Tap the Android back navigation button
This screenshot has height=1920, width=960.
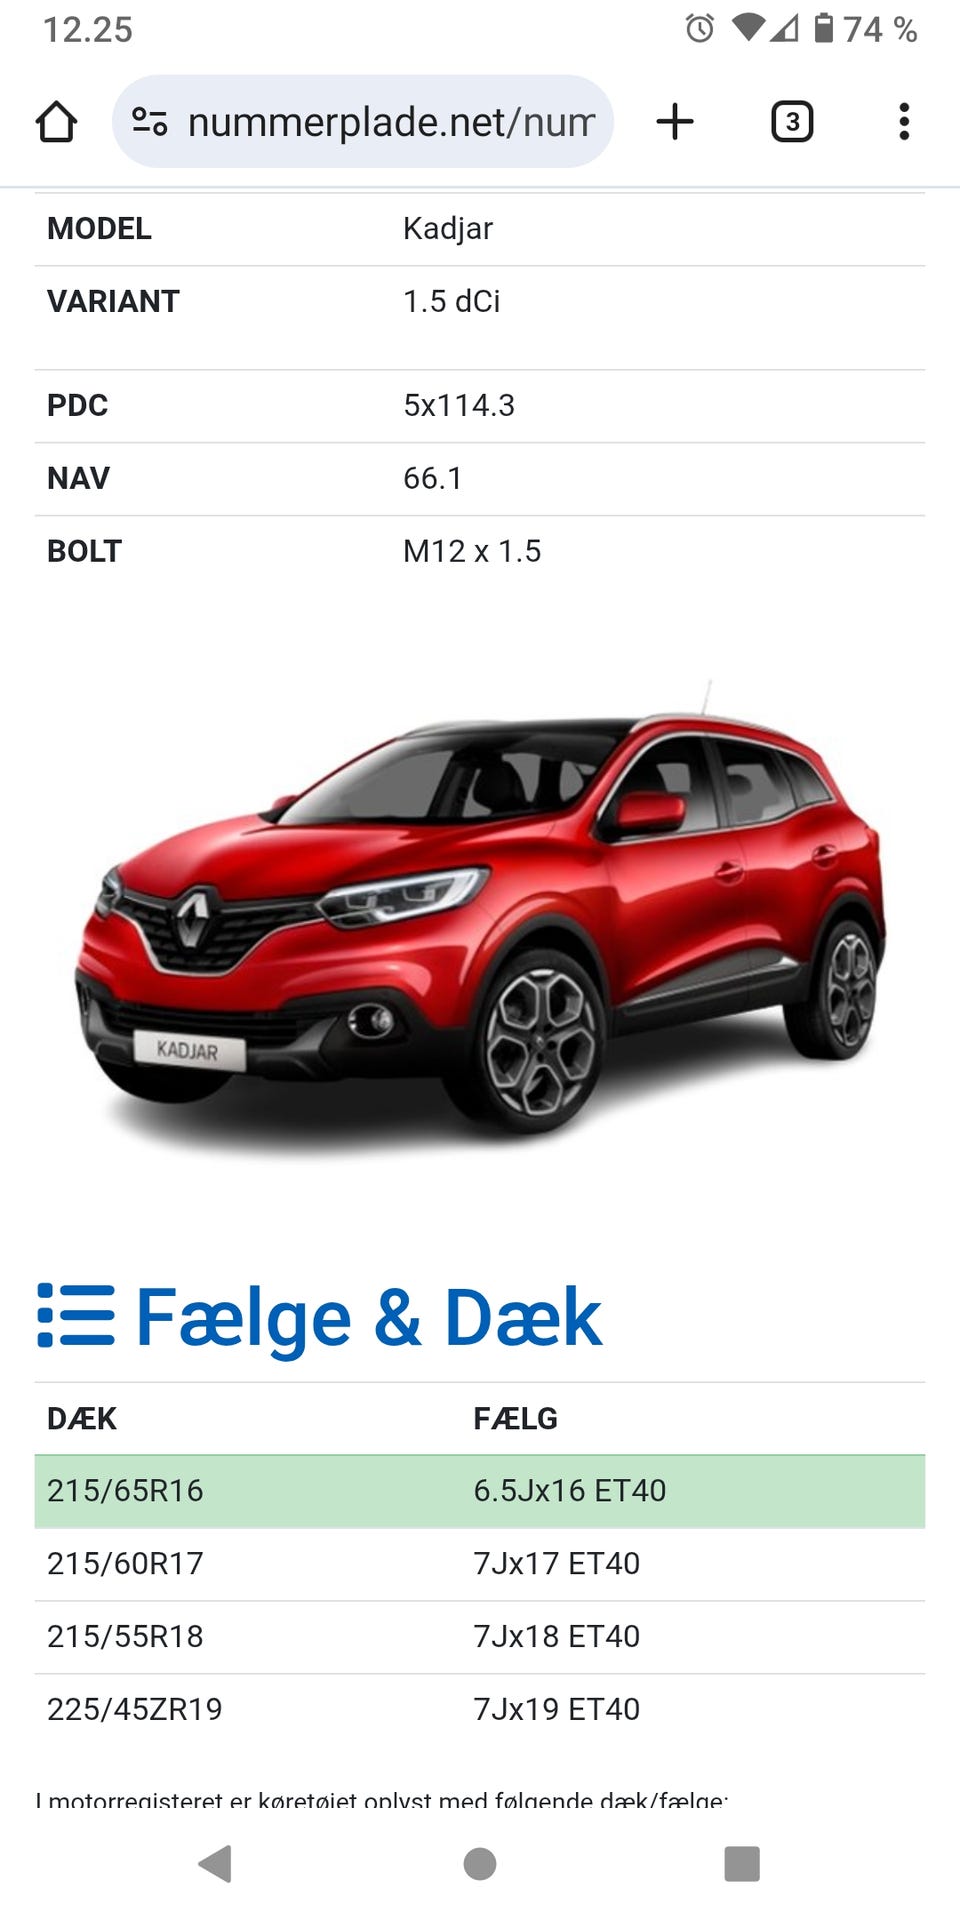(216, 1864)
